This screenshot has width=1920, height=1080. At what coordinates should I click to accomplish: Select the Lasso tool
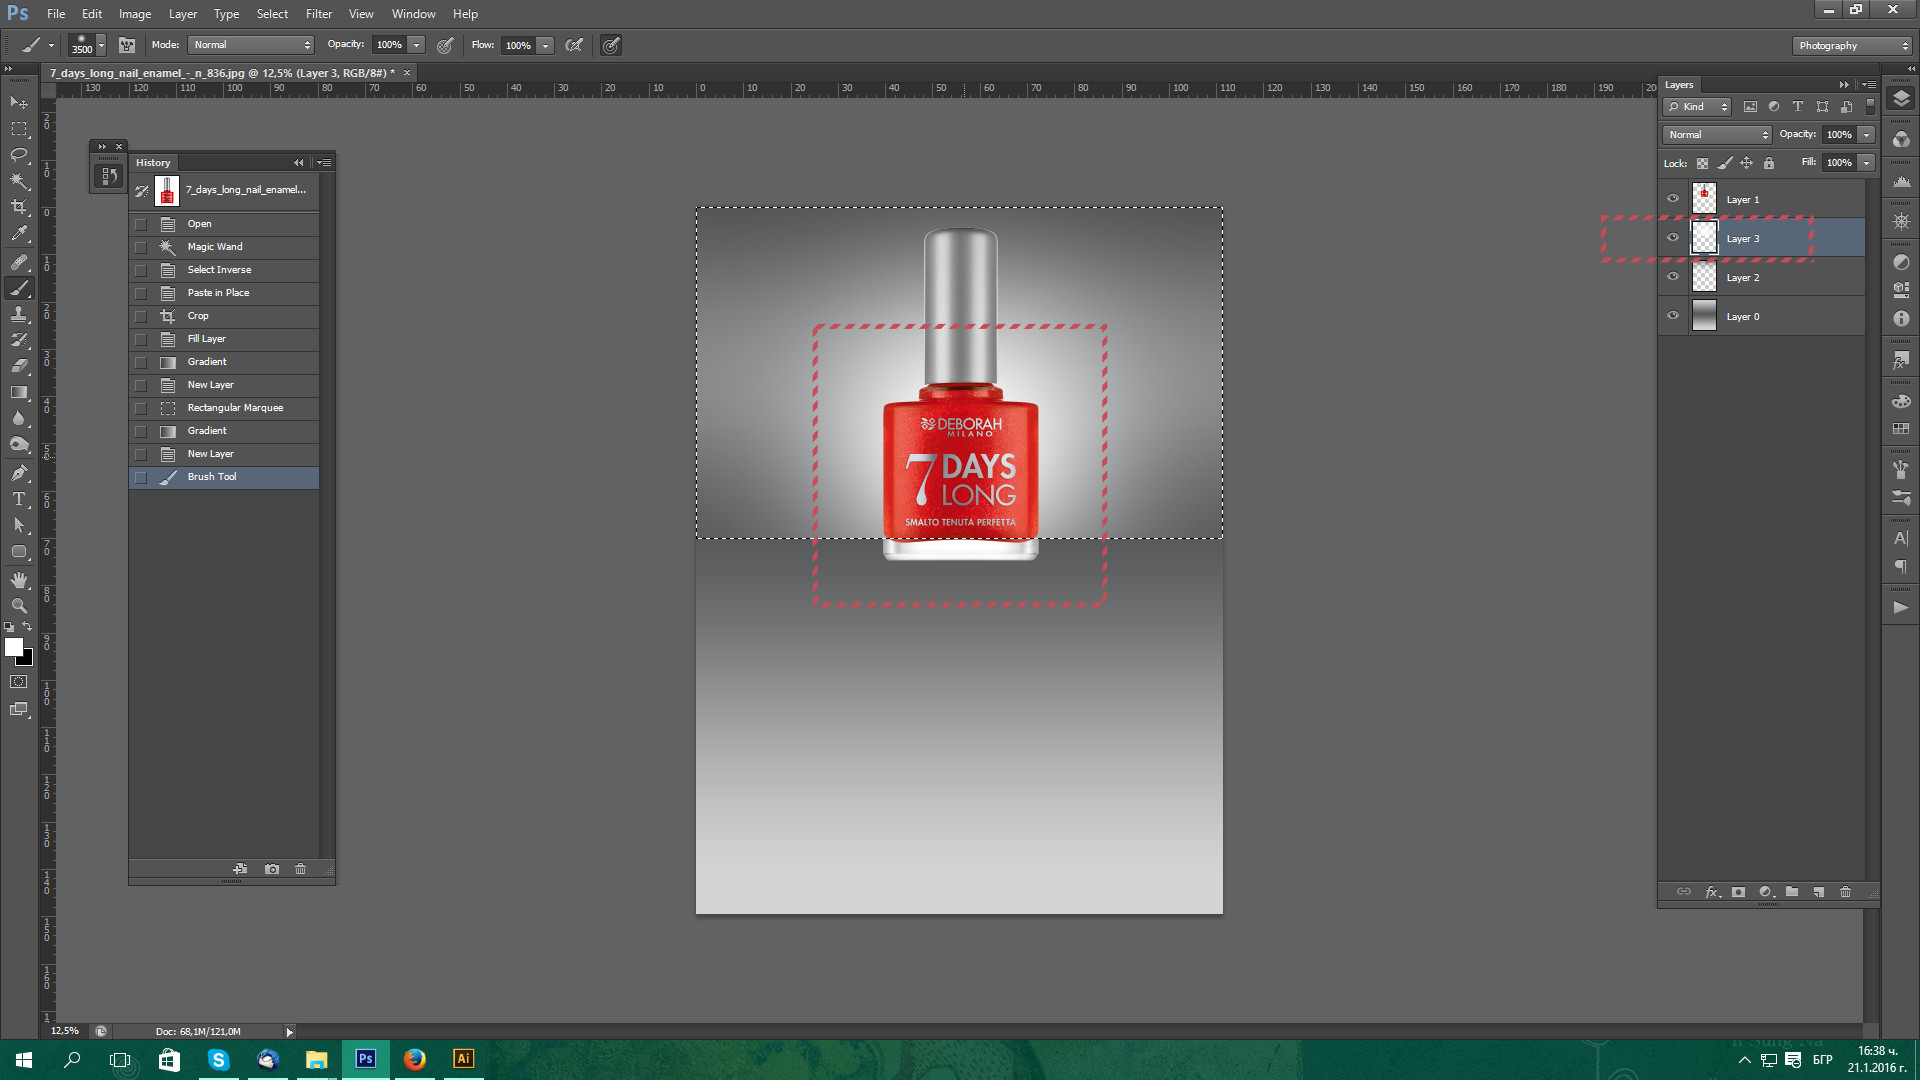19,154
